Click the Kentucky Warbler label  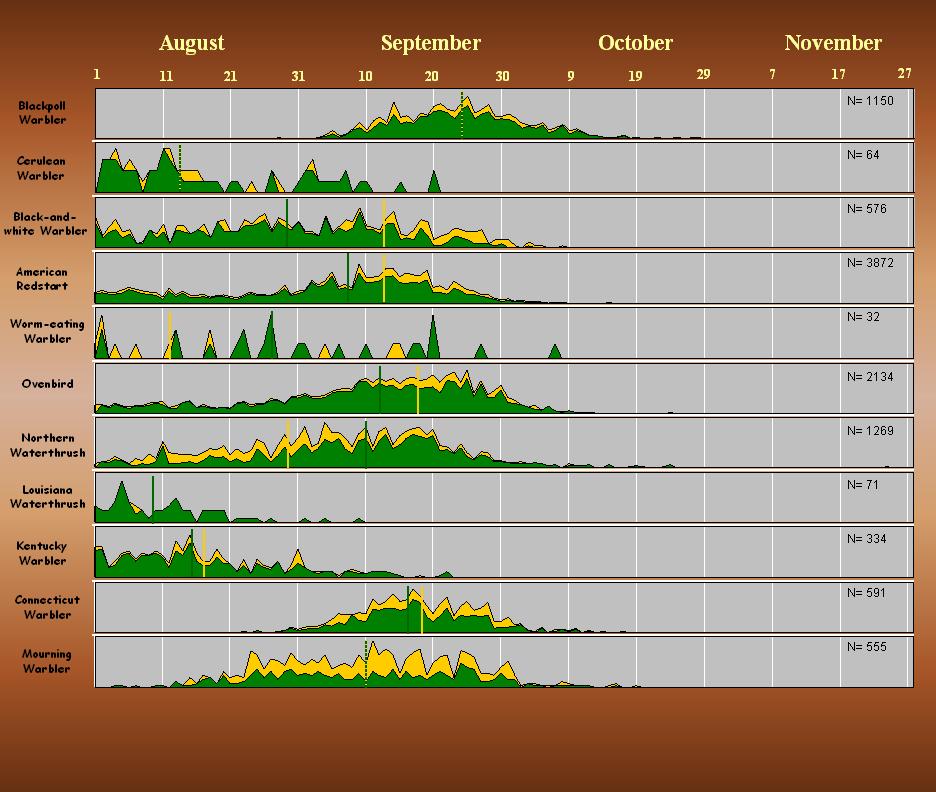click(42, 553)
